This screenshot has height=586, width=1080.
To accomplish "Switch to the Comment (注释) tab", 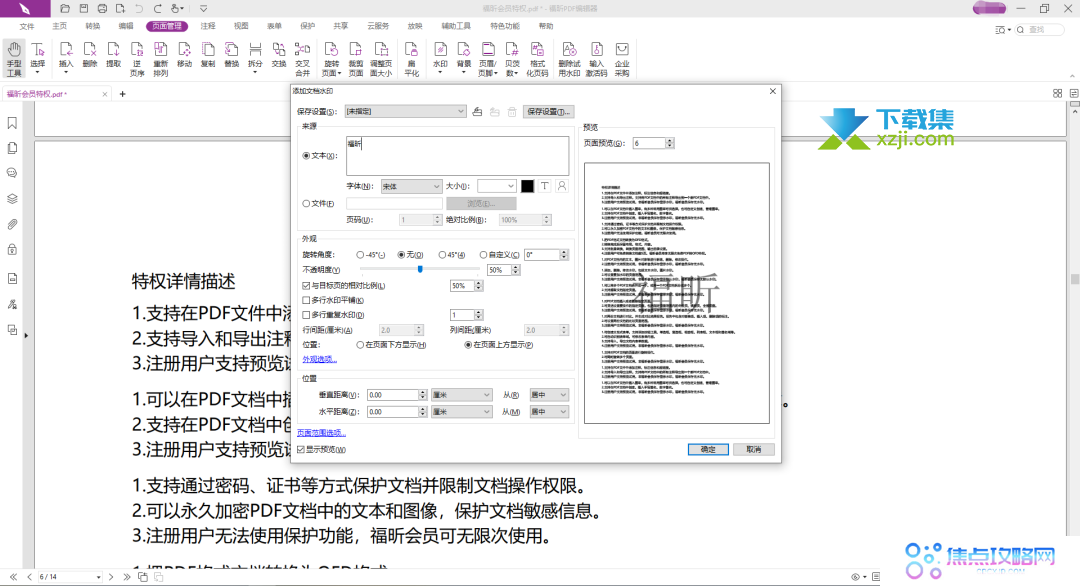I will pyautogui.click(x=208, y=26).
